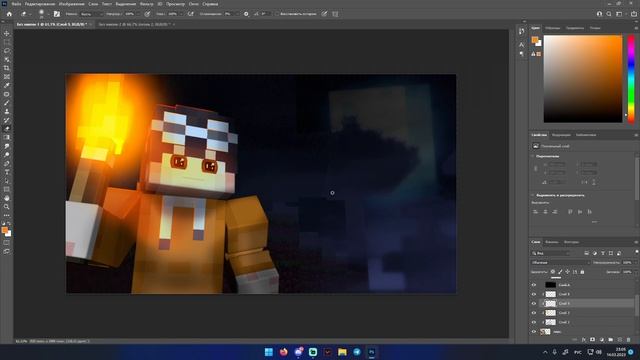Hide the top layer with black thumbnail
Viewport: 640px width, 360px height.
pos(533,285)
